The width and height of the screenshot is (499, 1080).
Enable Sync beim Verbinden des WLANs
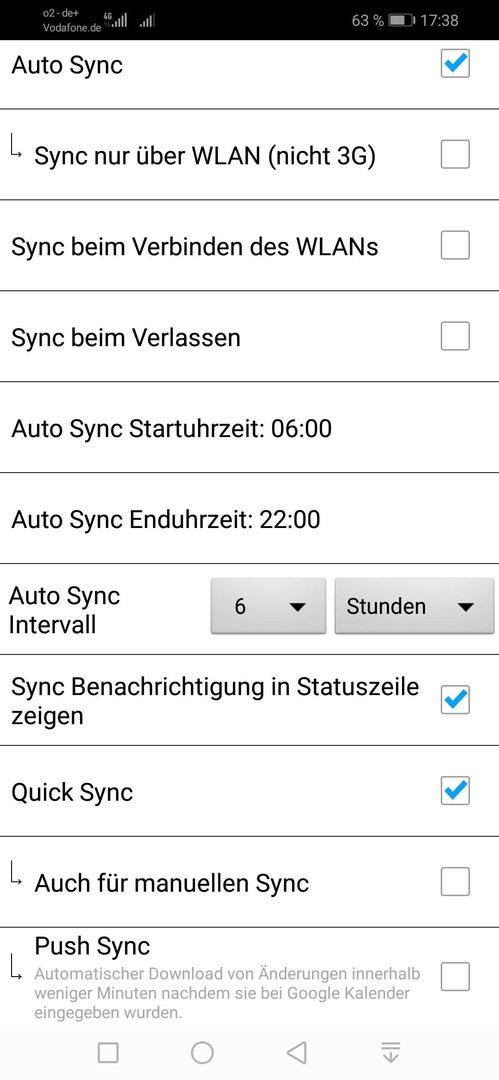(455, 245)
